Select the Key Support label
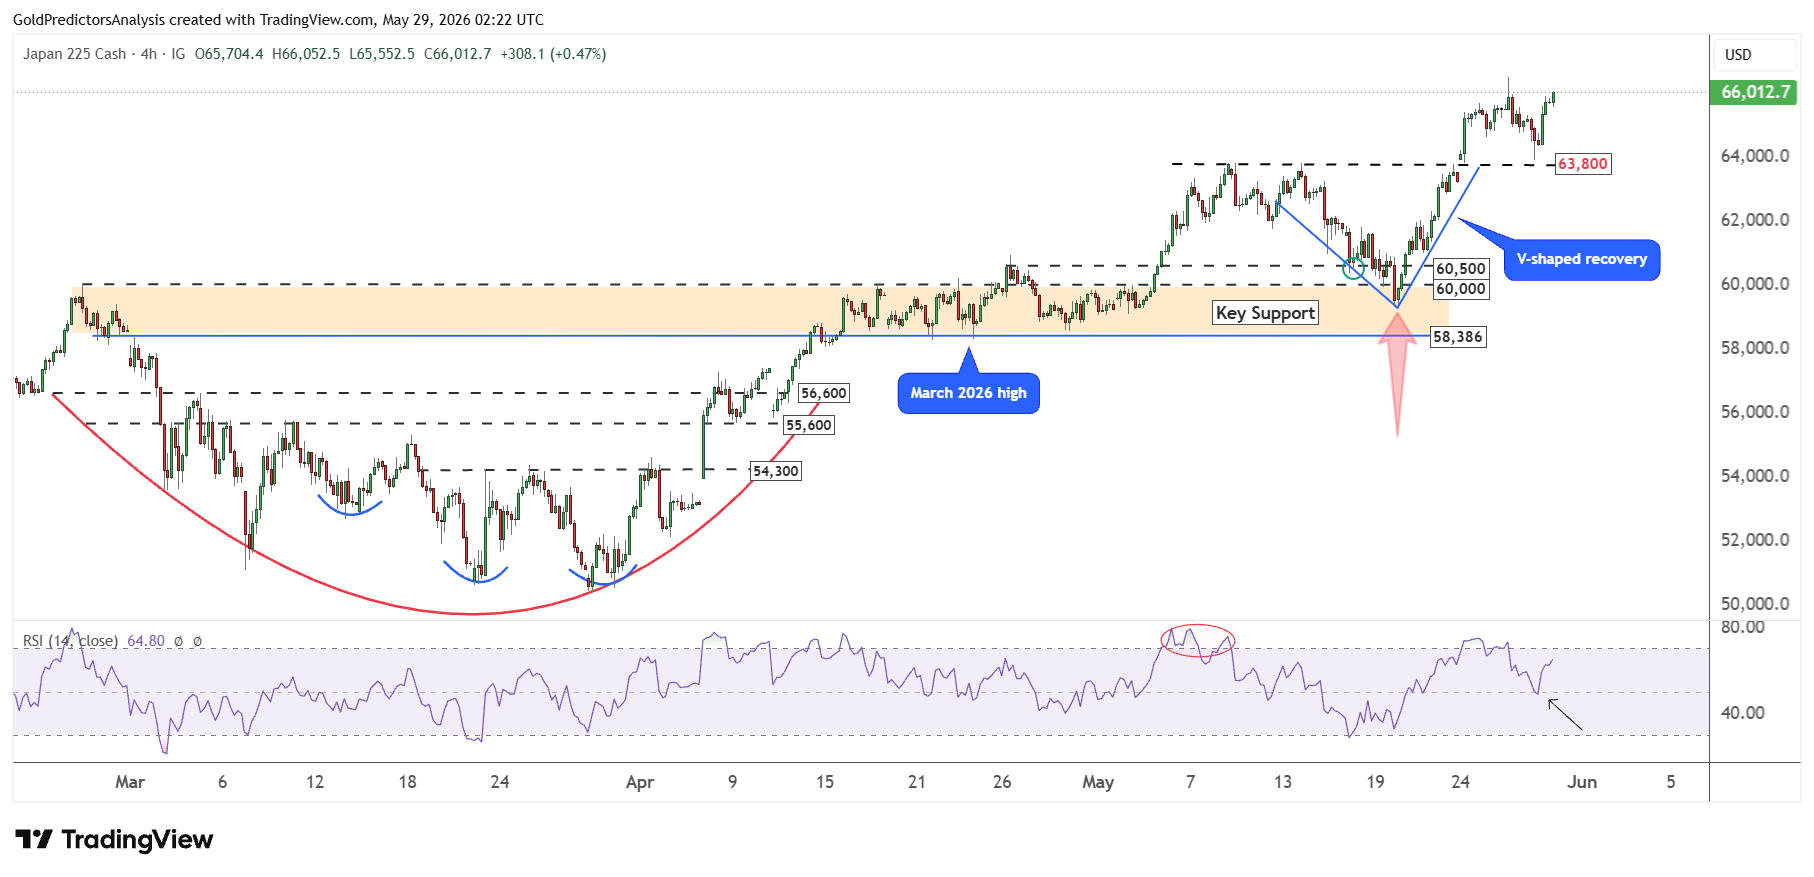The width and height of the screenshot is (1814, 877). tap(1265, 313)
